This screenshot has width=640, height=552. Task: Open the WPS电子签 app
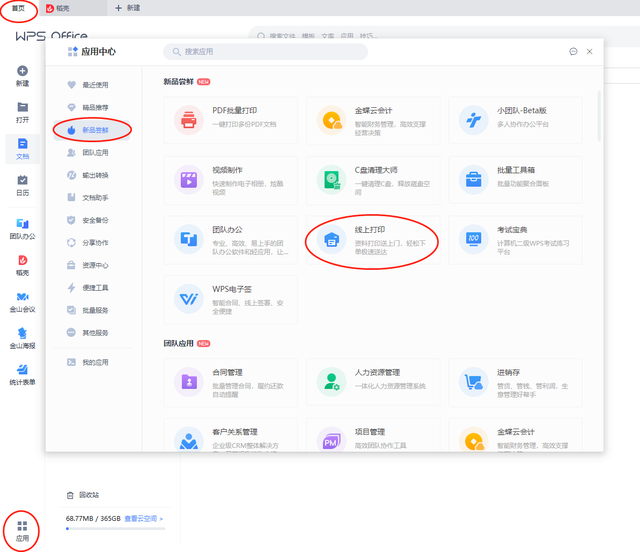pos(188,297)
